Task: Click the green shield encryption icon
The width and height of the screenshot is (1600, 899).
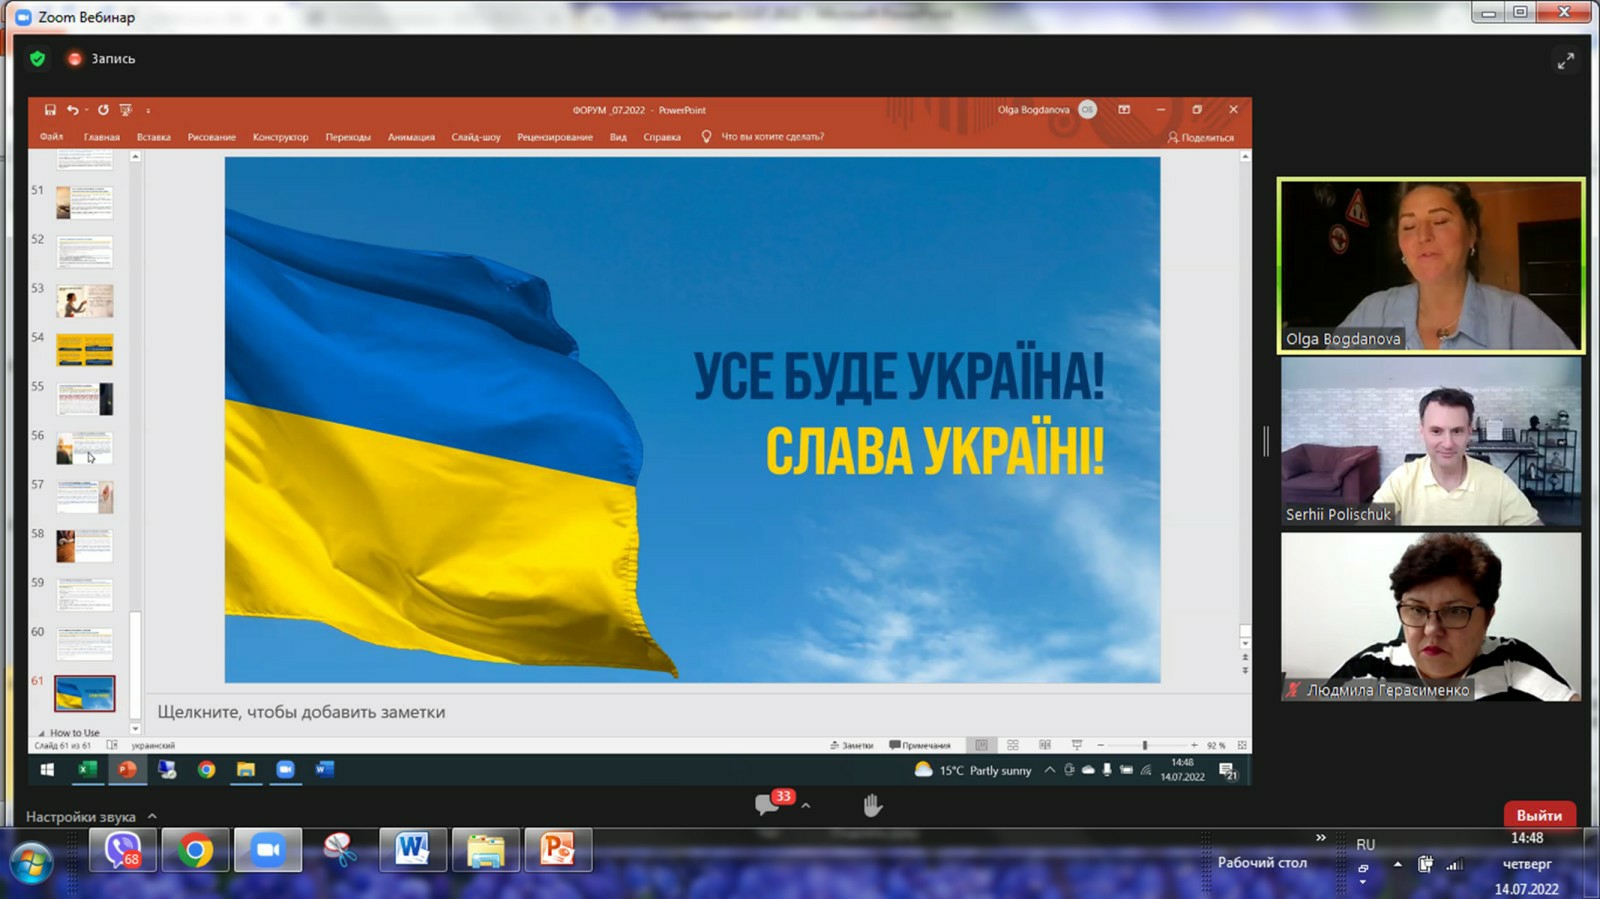Action: point(37,59)
